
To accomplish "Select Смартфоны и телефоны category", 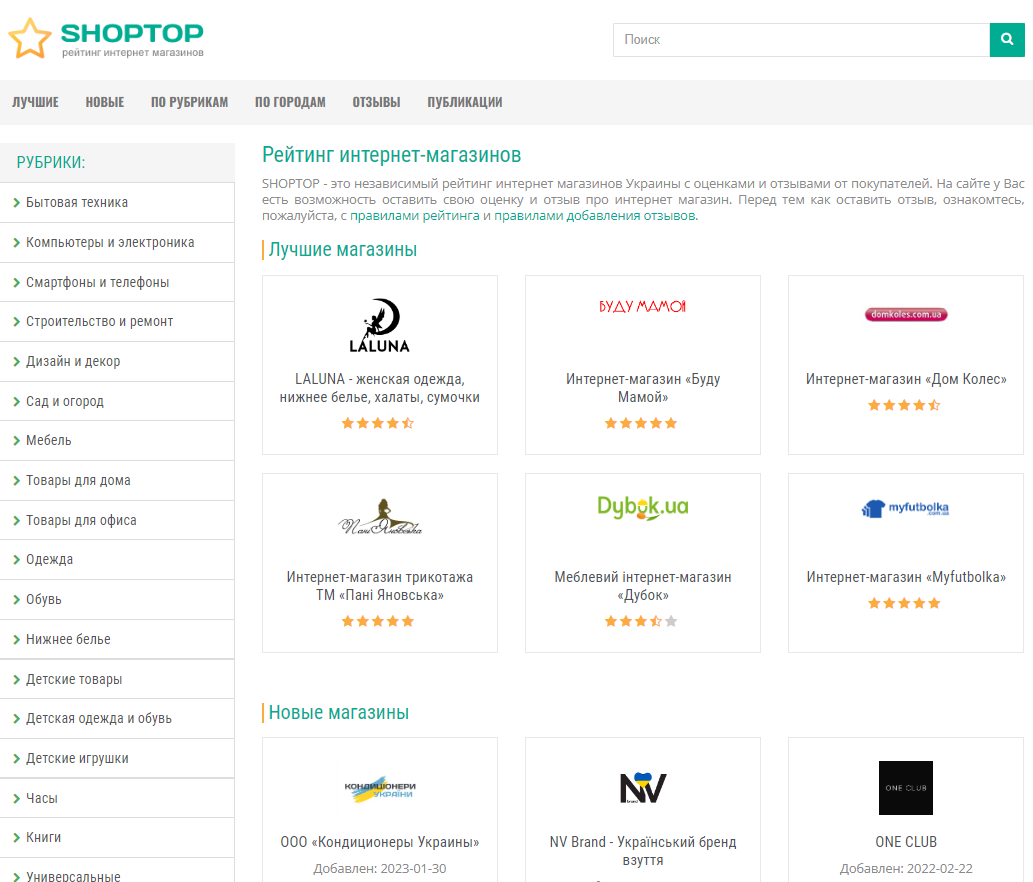I will pyautogui.click(x=117, y=283).
